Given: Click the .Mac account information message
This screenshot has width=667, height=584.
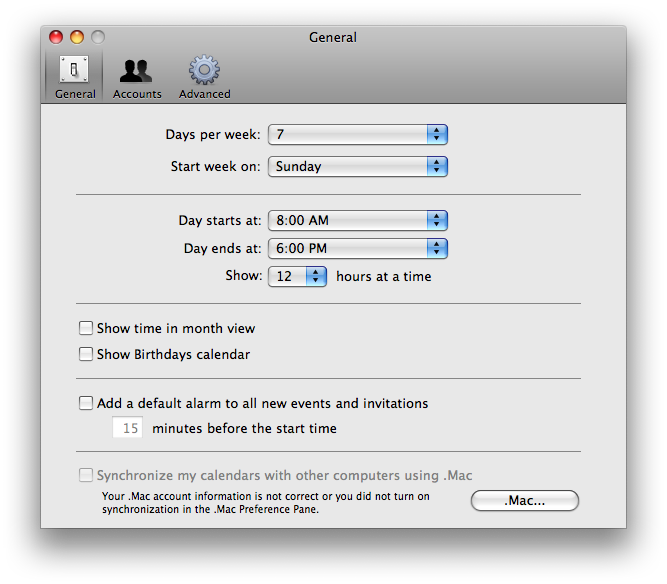Looking at the screenshot, I should point(266,503).
